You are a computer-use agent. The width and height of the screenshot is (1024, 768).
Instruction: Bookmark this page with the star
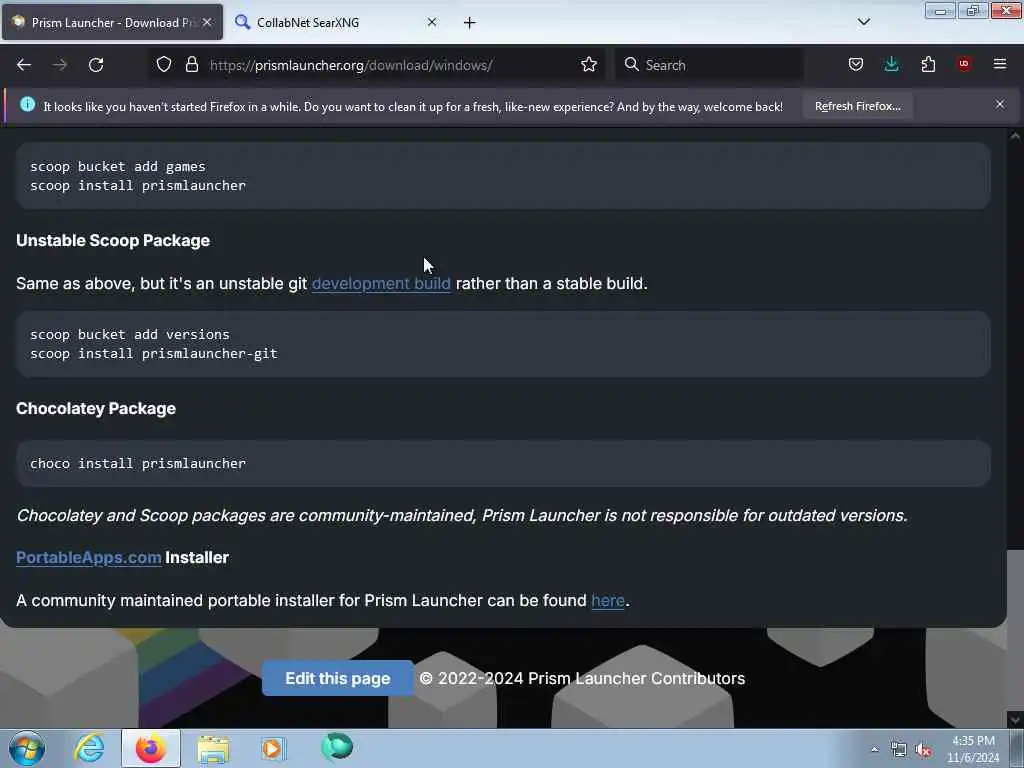[x=589, y=65]
